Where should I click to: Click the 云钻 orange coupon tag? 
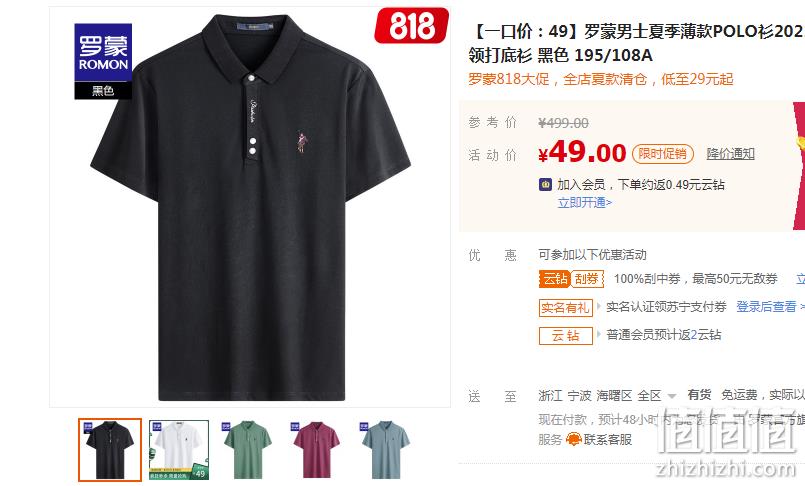555,279
